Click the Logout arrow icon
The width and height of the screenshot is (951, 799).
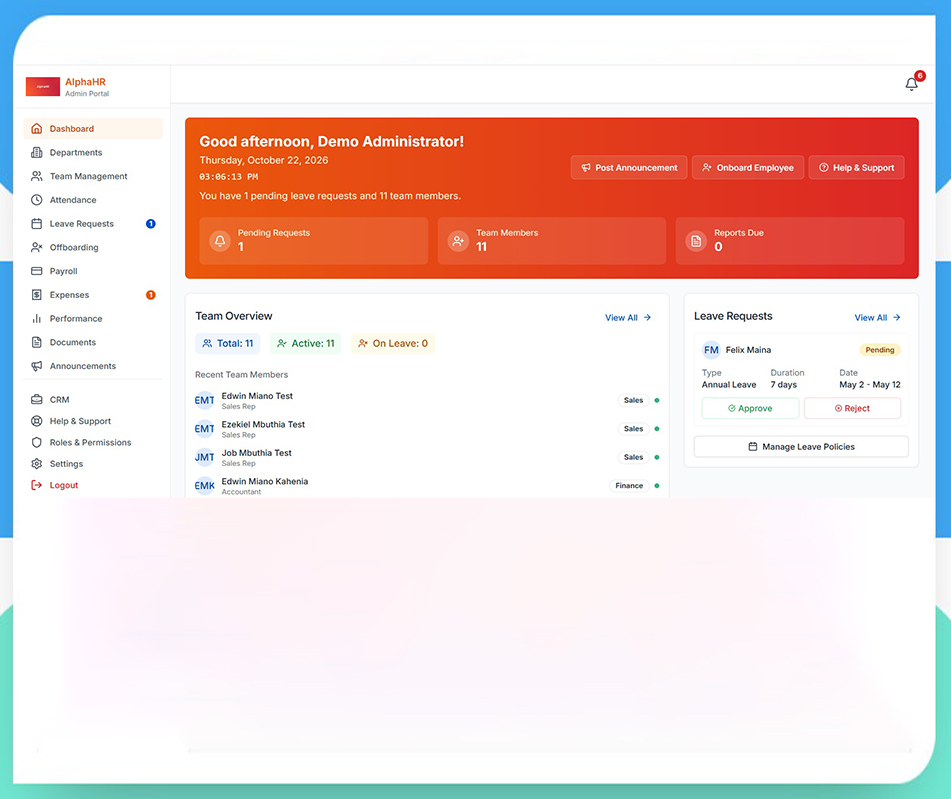click(x=36, y=485)
